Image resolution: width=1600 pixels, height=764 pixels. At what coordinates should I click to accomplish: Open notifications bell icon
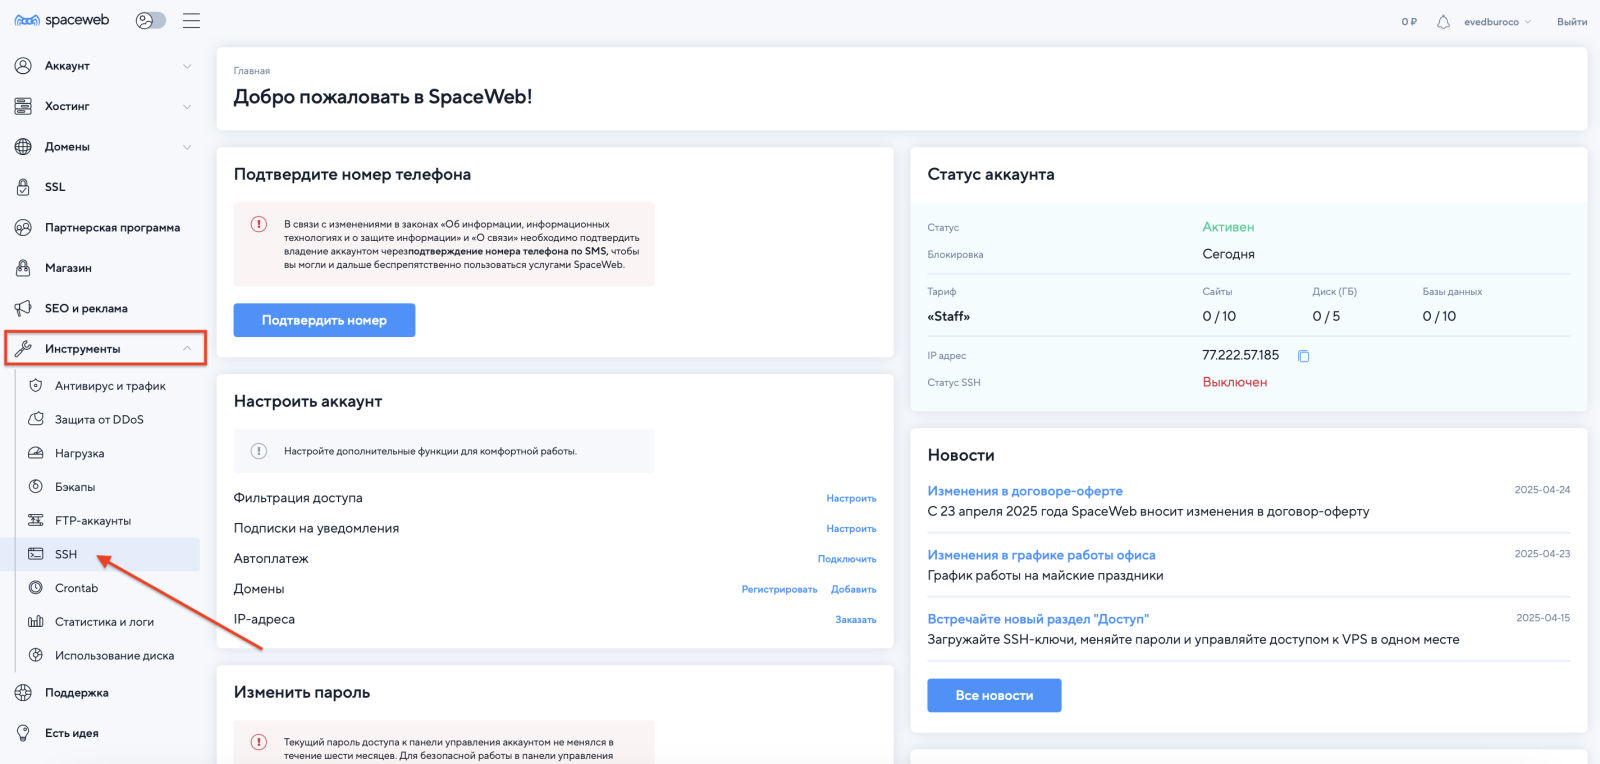point(1443,22)
